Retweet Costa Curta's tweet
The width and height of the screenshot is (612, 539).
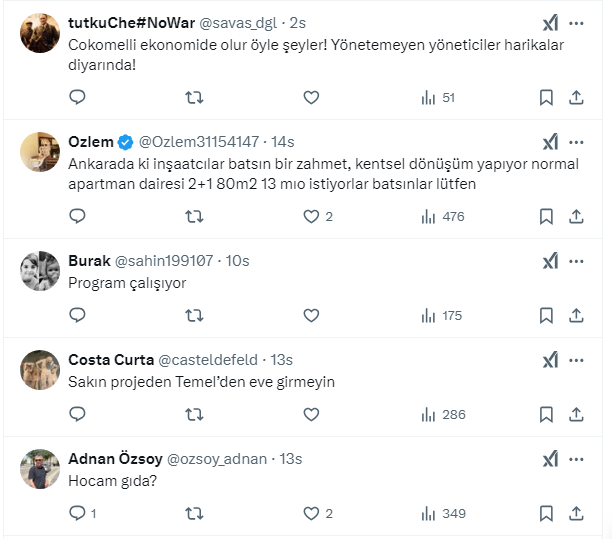[195, 414]
